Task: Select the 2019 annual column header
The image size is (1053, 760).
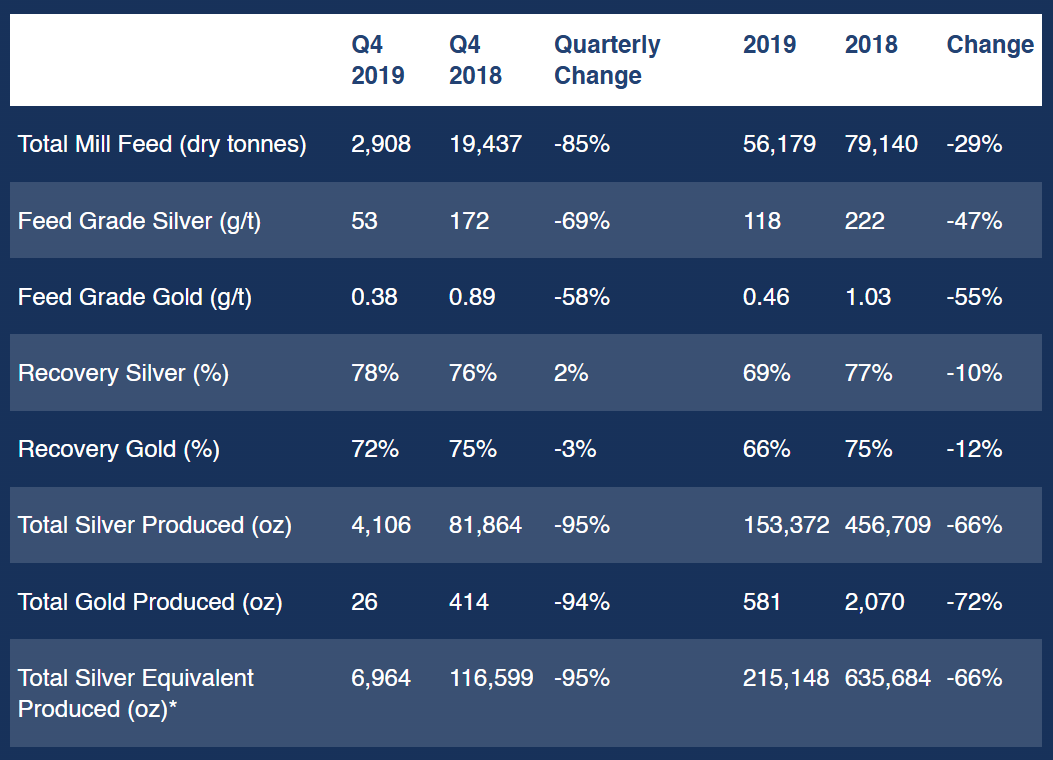Action: (769, 44)
